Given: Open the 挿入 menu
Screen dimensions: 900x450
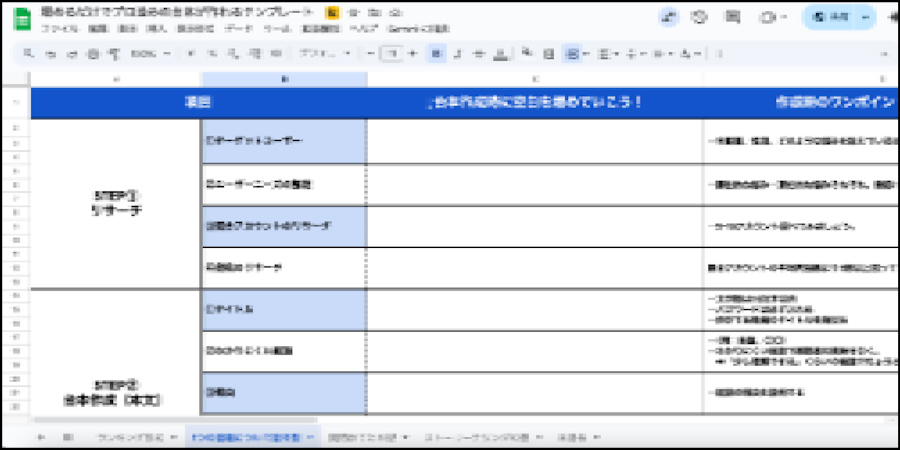Looking at the screenshot, I should click(x=157, y=29).
